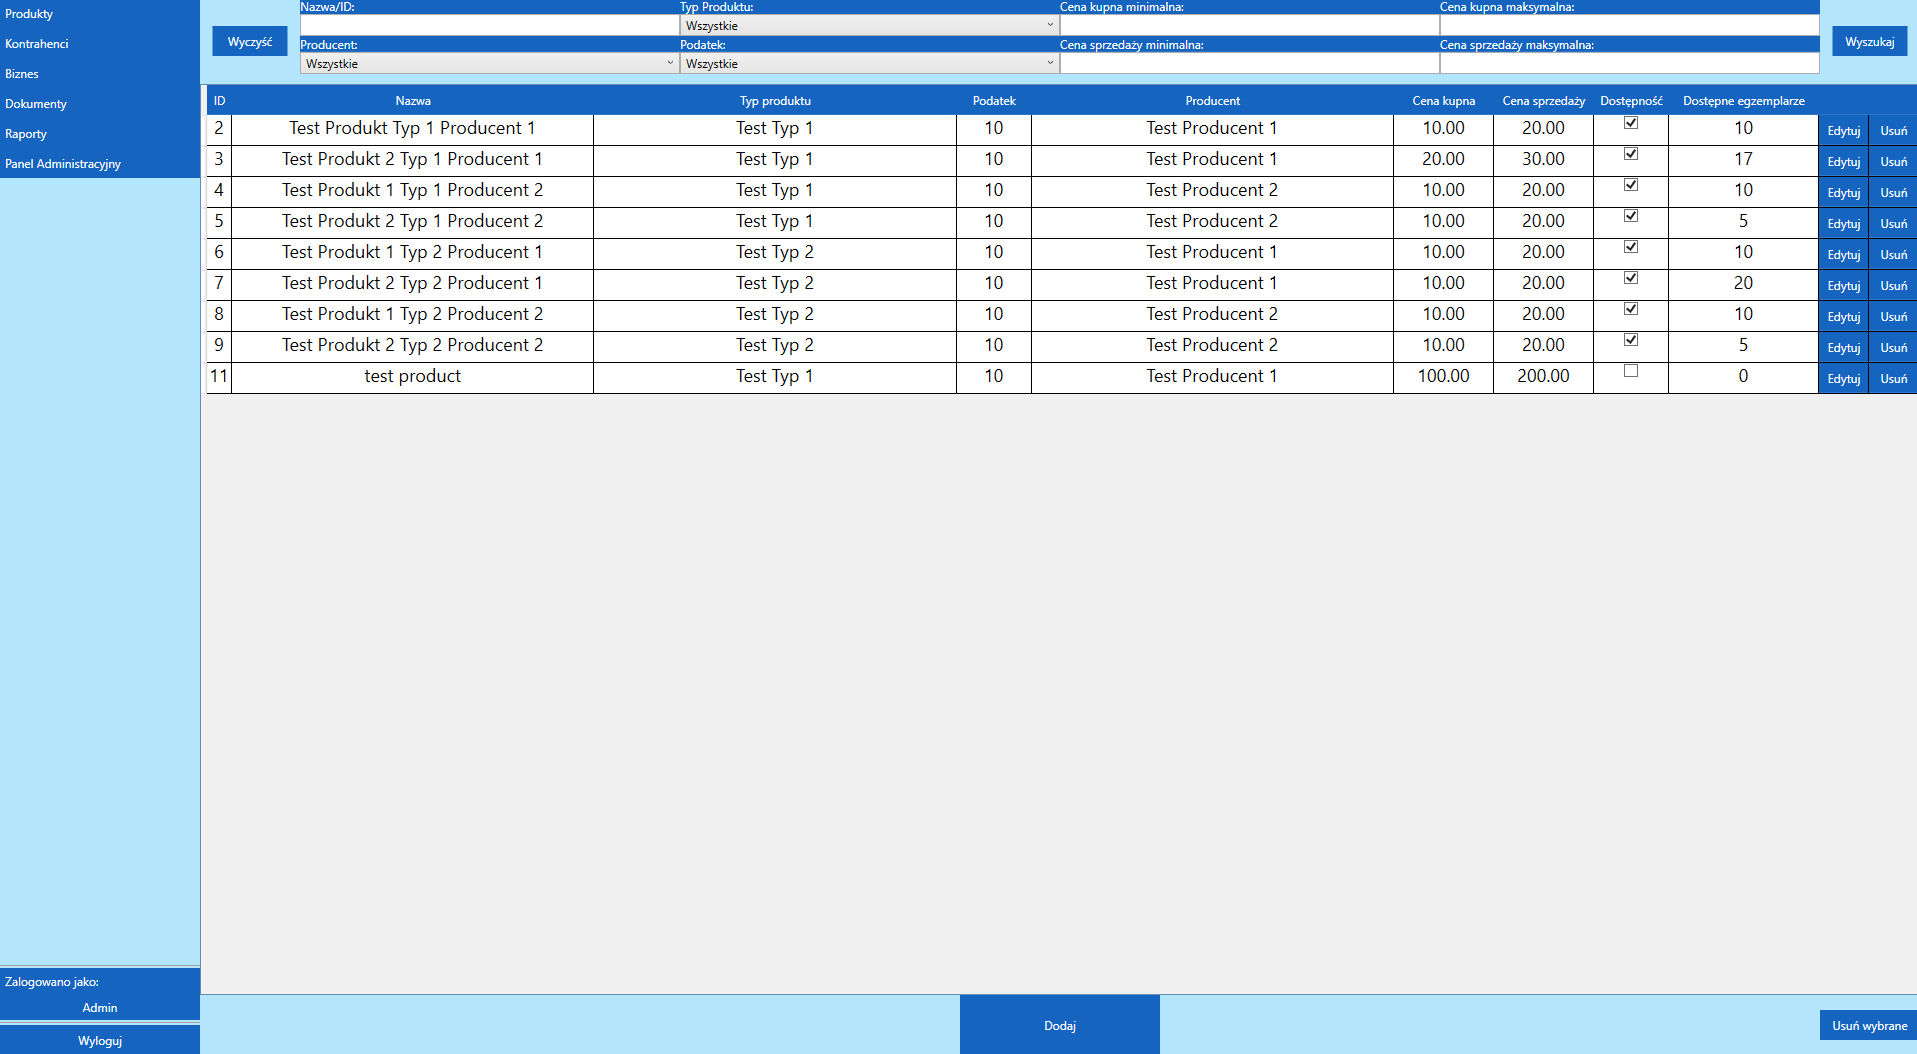Click the Nazwa/ID input field
This screenshot has height=1054, width=1917.
(487, 25)
